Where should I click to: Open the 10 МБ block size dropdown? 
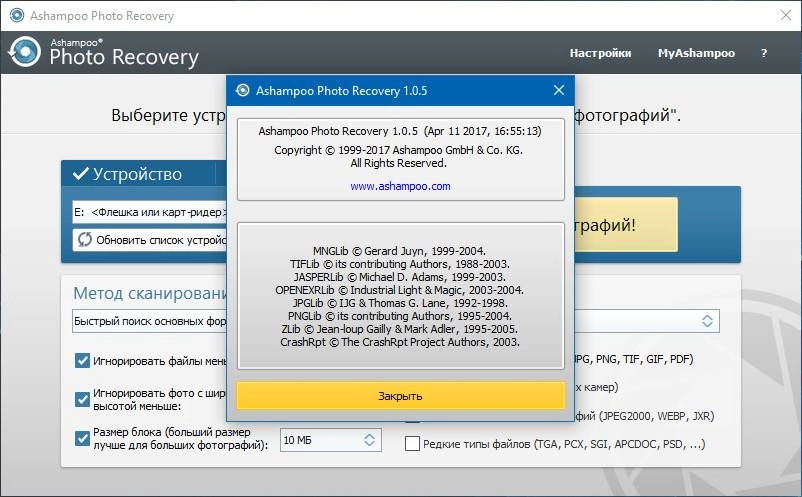click(330, 440)
